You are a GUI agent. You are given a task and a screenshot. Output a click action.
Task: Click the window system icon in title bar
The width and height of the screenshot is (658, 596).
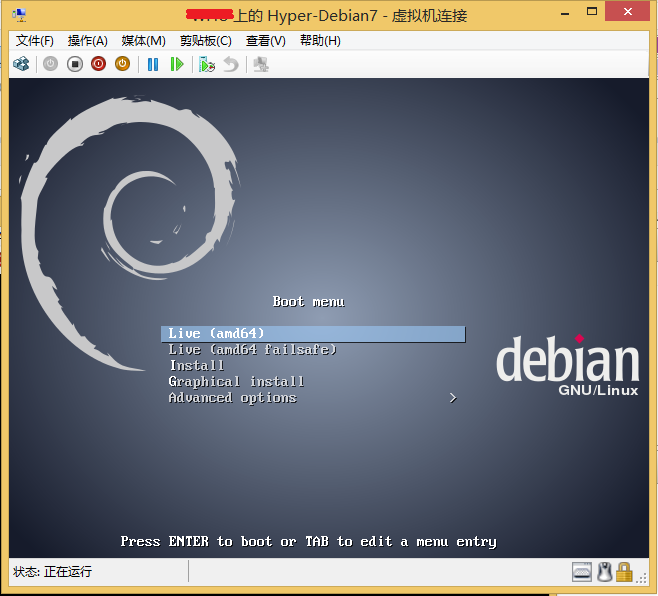coord(19,15)
